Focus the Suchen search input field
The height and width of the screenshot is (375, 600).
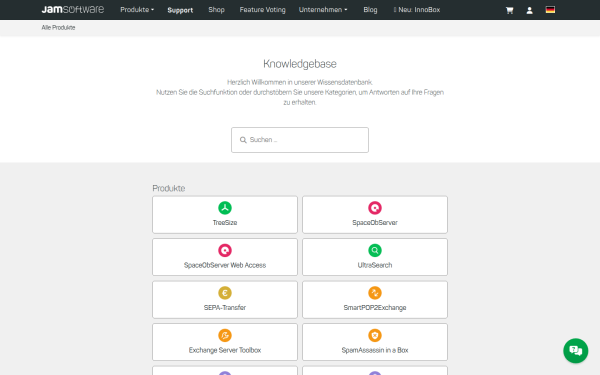(300, 140)
